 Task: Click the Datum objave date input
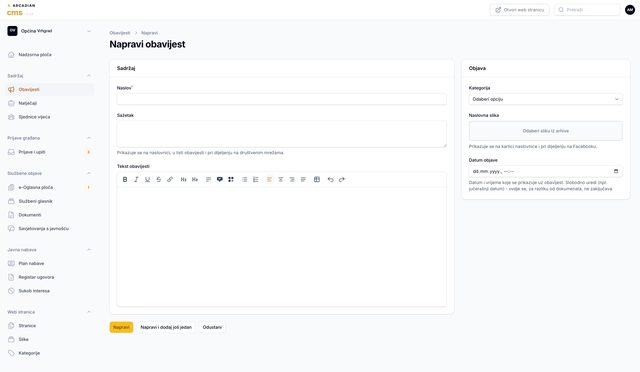pyautogui.click(x=546, y=172)
